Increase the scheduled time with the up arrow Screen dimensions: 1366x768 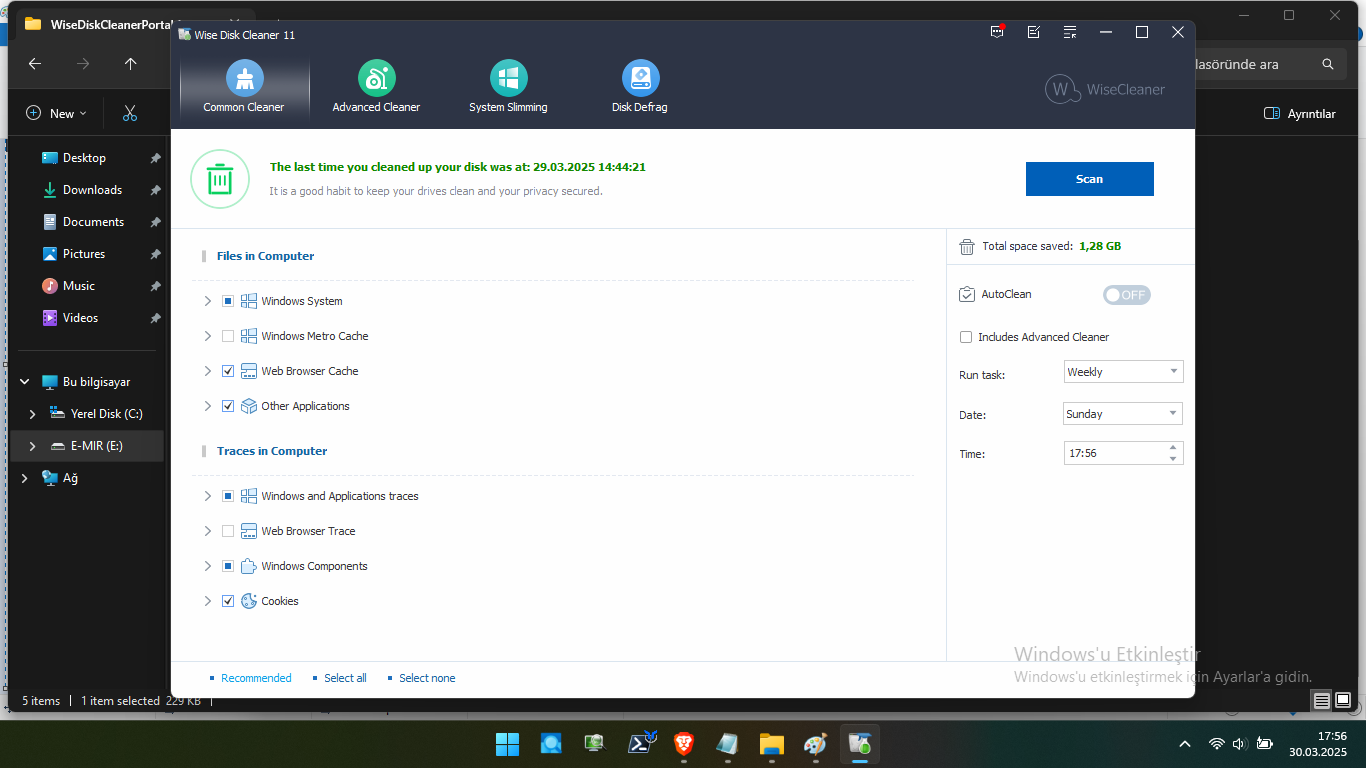[1173, 448]
